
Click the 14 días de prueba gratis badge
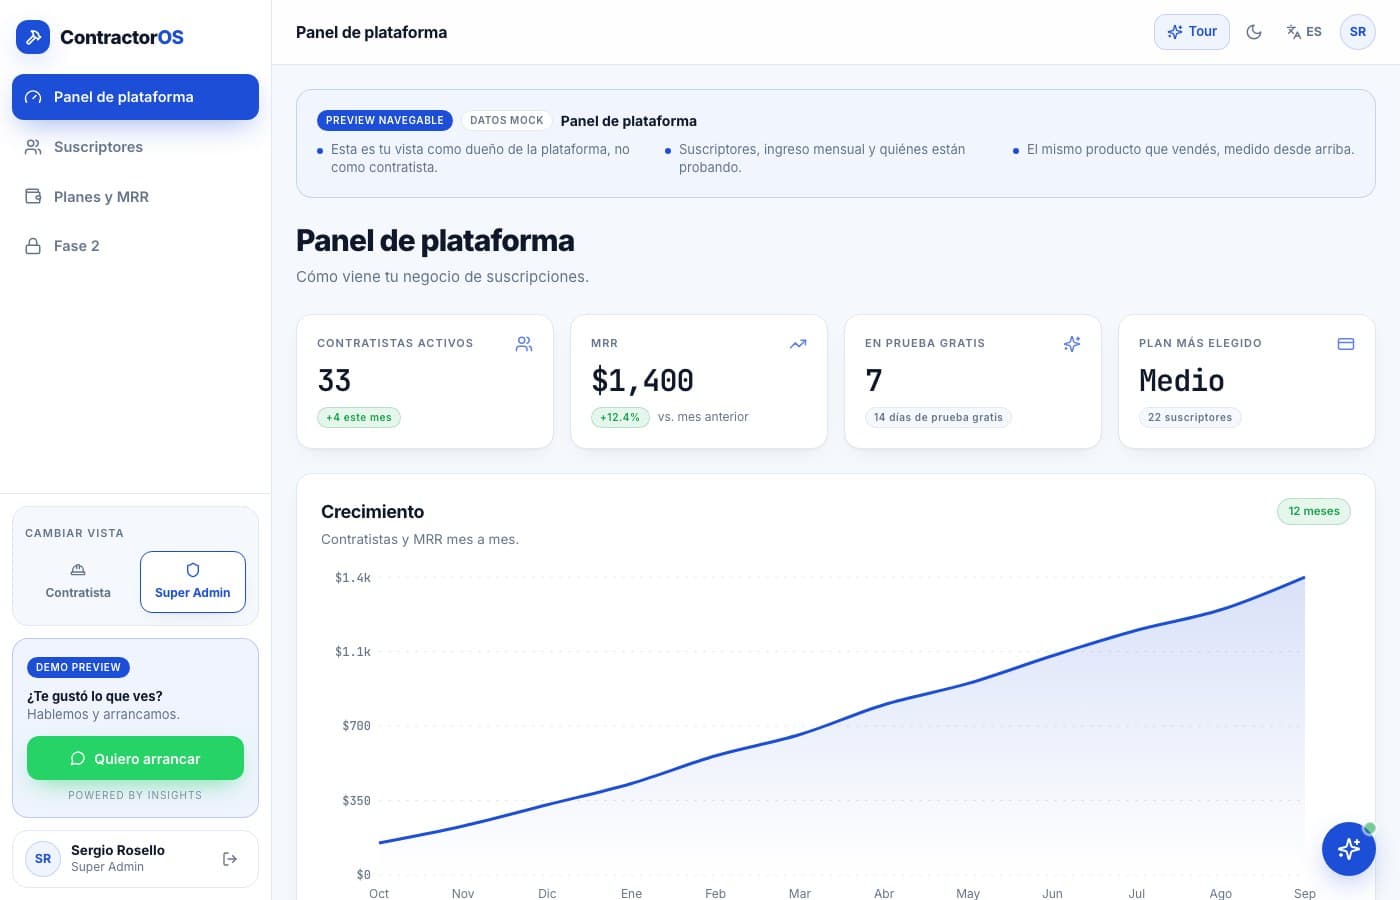click(x=938, y=417)
